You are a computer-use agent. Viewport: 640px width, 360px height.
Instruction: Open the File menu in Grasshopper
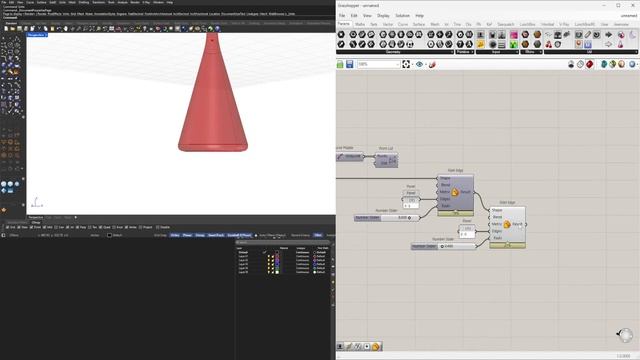coord(342,16)
